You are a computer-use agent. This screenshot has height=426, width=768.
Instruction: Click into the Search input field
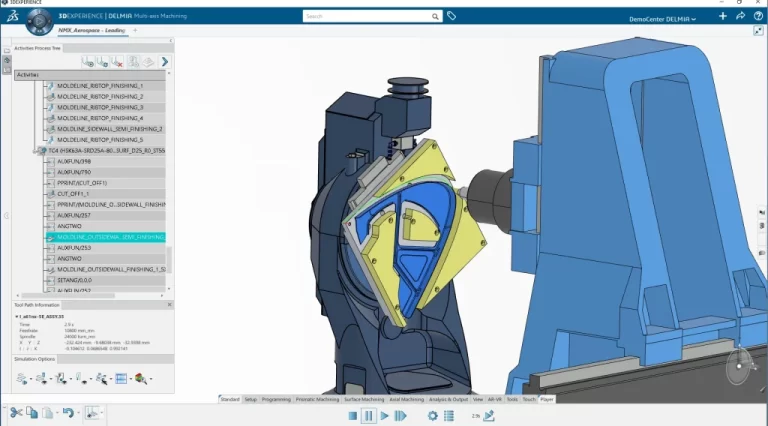[x=370, y=16]
